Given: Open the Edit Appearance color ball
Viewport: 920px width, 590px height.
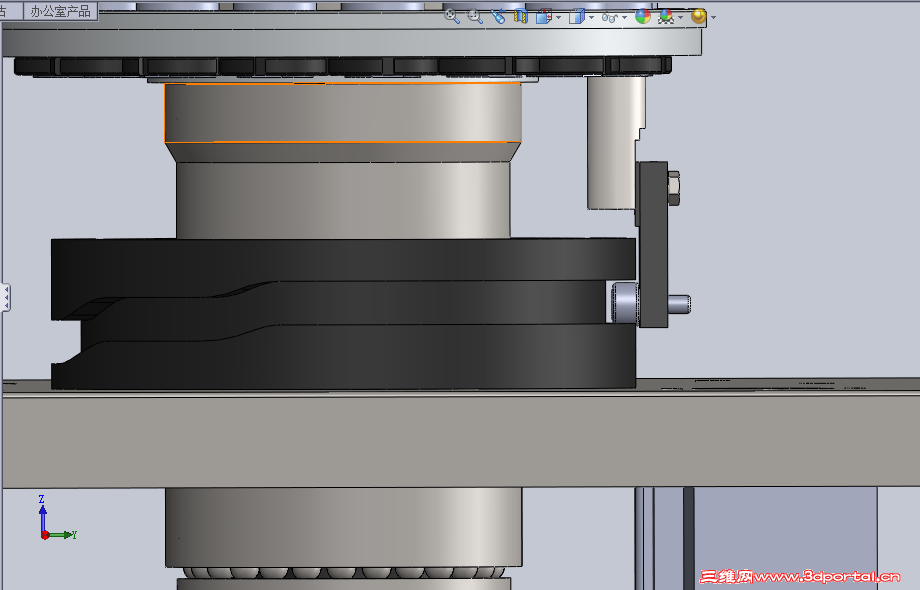Looking at the screenshot, I should pos(643,16).
